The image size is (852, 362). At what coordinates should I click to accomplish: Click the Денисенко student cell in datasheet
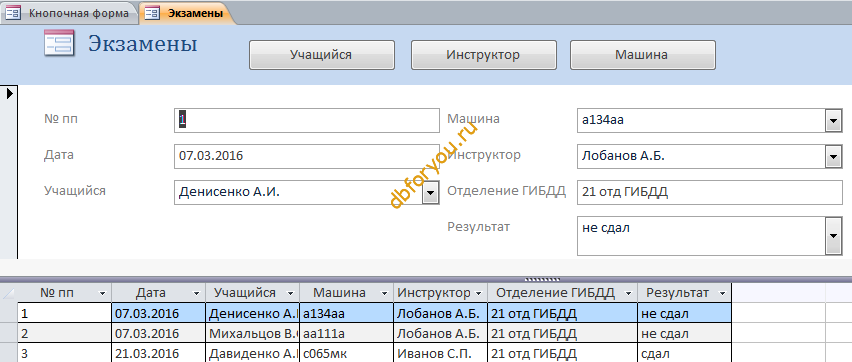click(x=253, y=314)
